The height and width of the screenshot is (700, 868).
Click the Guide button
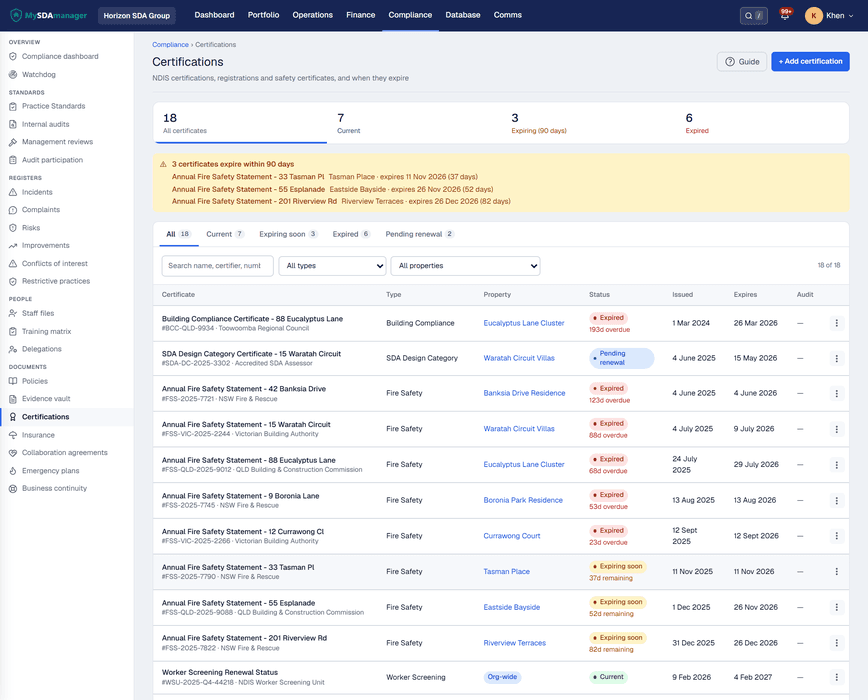(742, 61)
